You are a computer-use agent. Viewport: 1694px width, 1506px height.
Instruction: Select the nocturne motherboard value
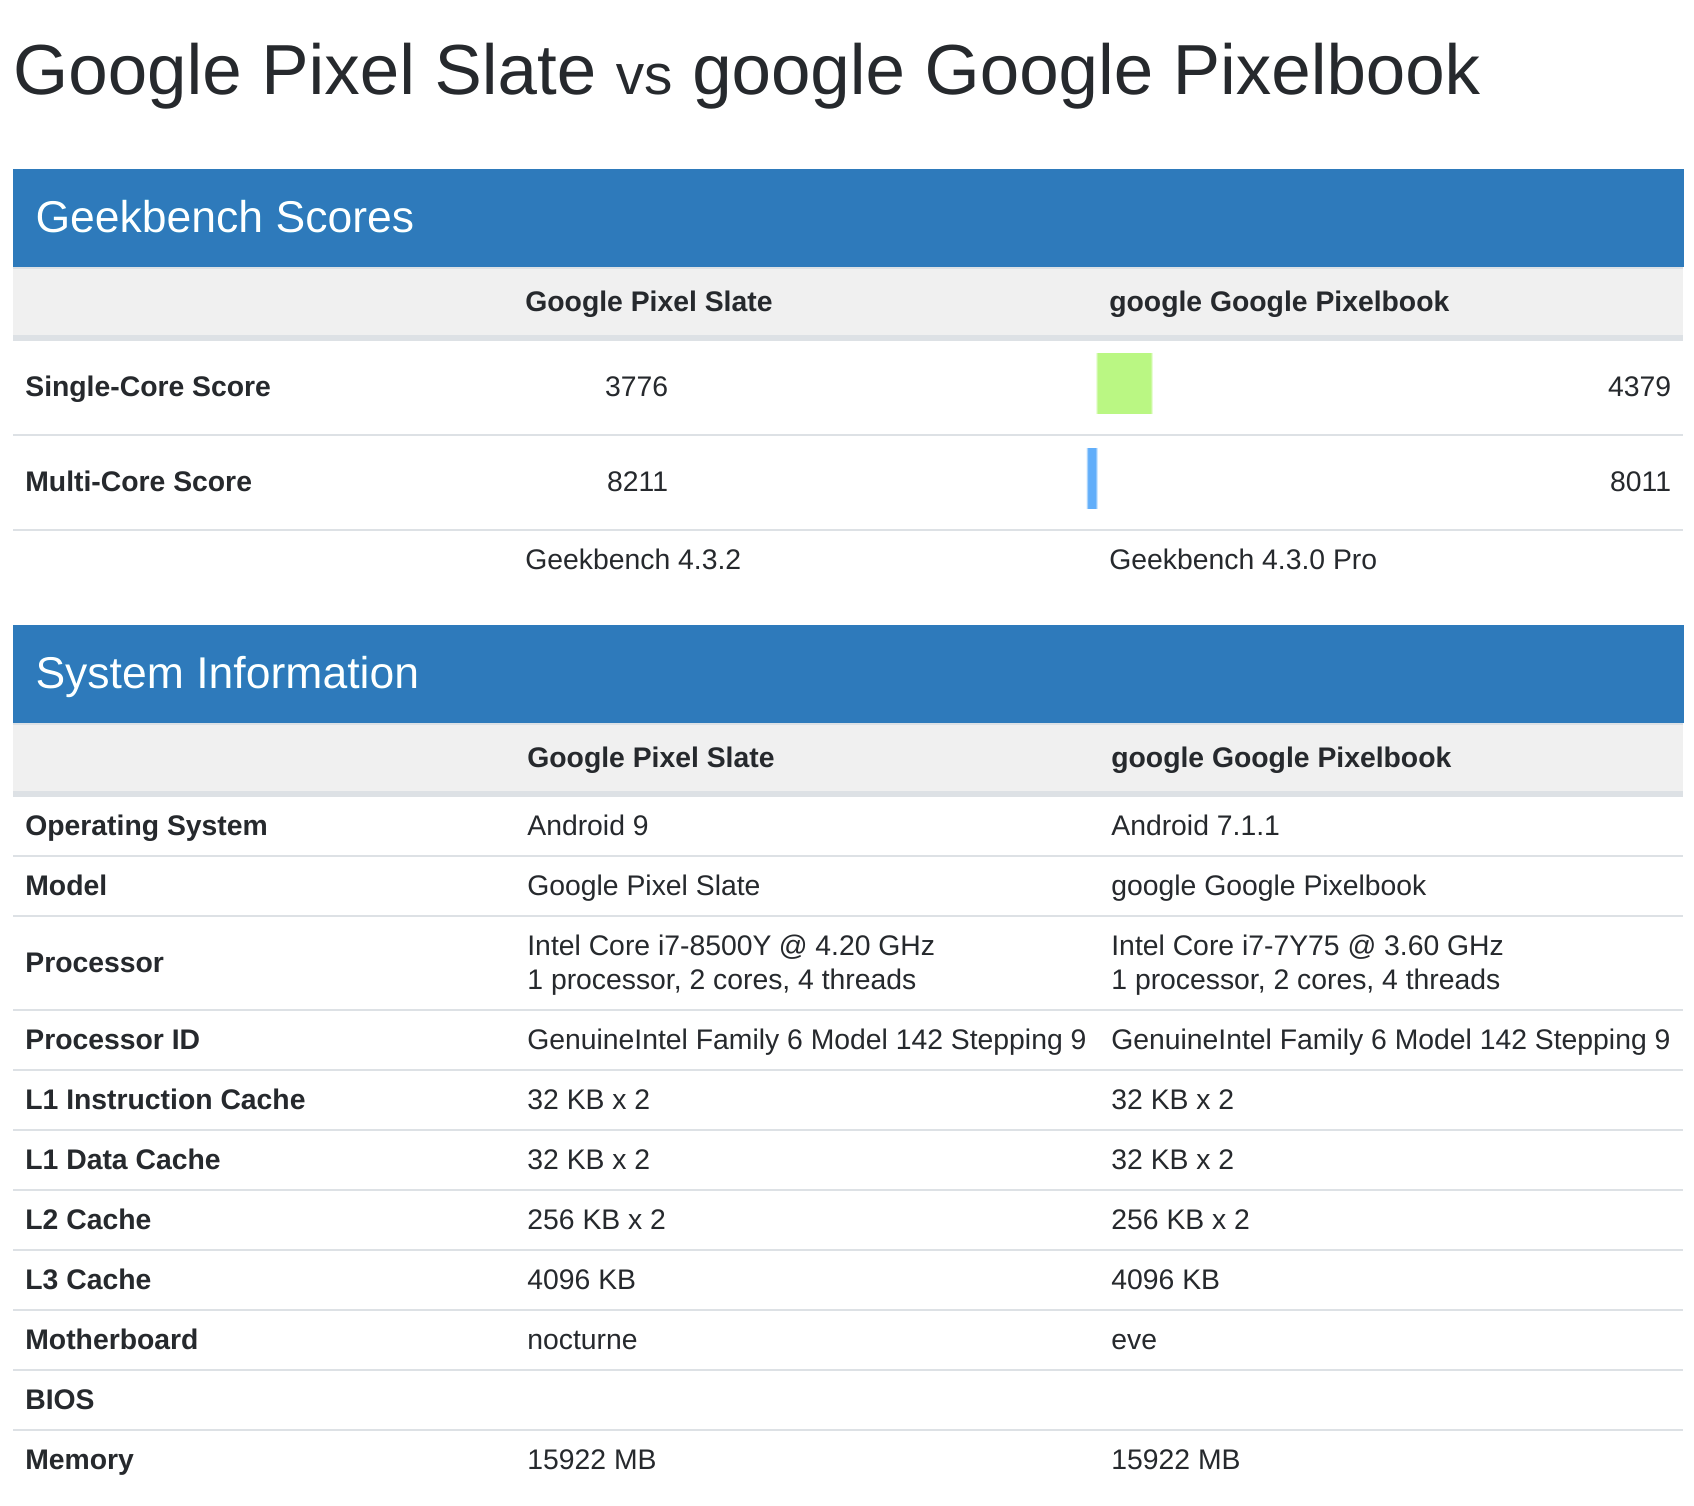click(582, 1340)
